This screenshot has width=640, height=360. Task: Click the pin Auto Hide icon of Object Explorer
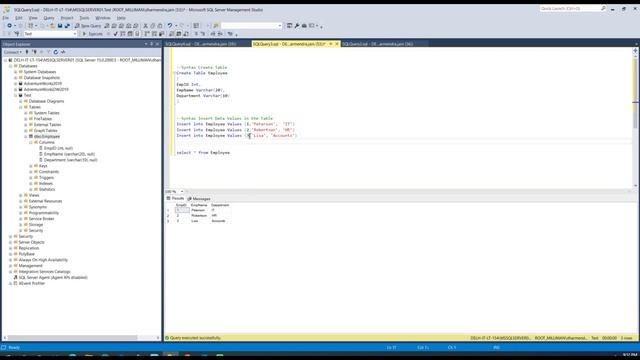[x=151, y=44]
